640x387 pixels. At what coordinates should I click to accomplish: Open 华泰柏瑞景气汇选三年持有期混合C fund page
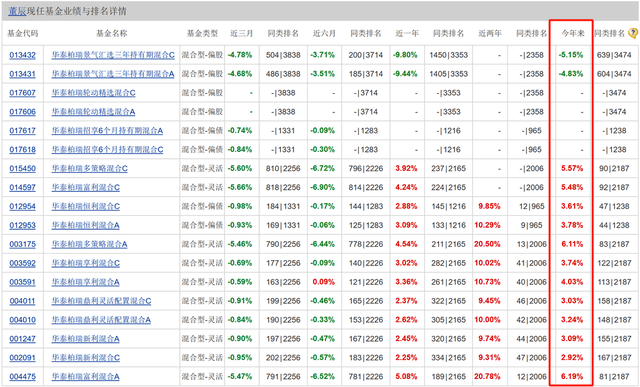[113, 55]
